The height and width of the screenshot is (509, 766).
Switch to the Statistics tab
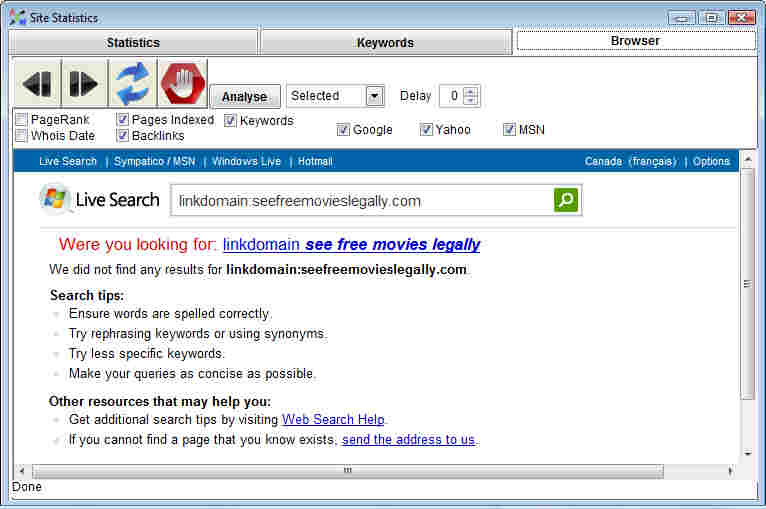coord(133,42)
